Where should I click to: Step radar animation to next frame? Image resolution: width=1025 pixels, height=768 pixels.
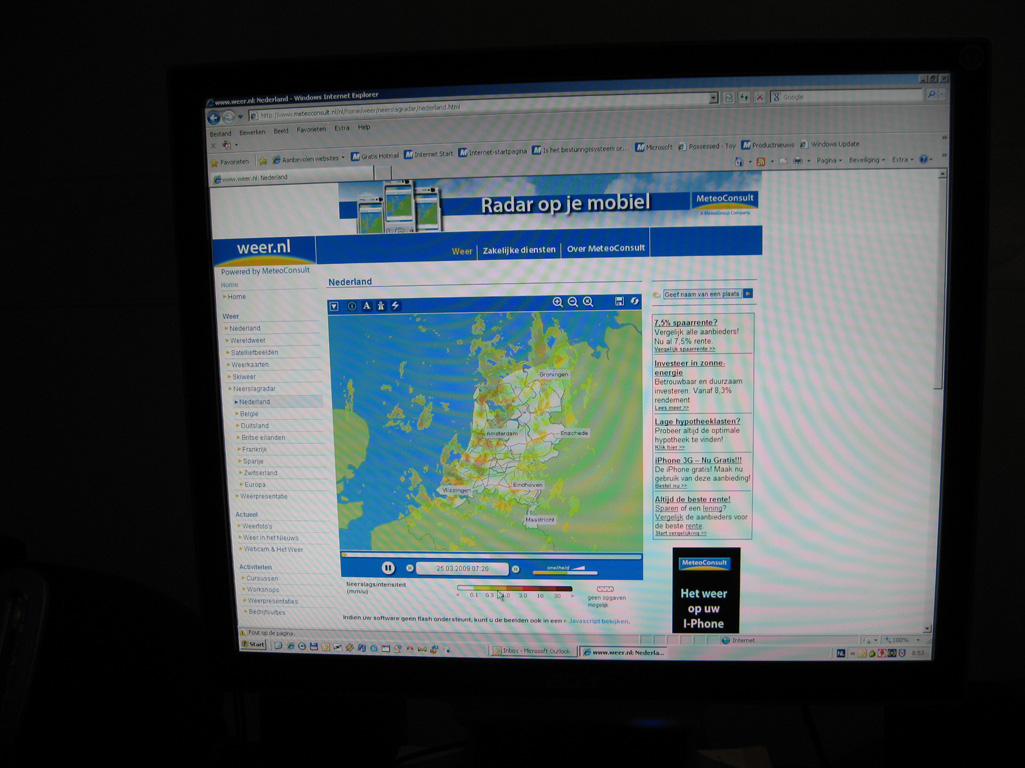[x=515, y=569]
